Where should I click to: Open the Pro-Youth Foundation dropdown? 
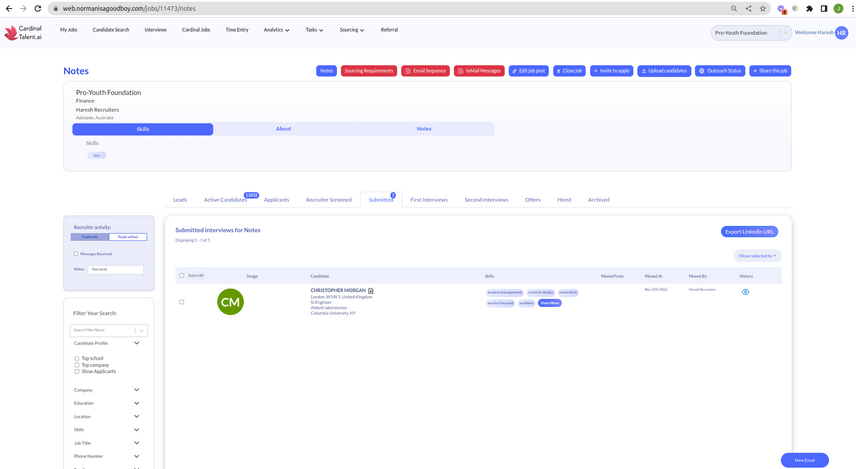[751, 32]
